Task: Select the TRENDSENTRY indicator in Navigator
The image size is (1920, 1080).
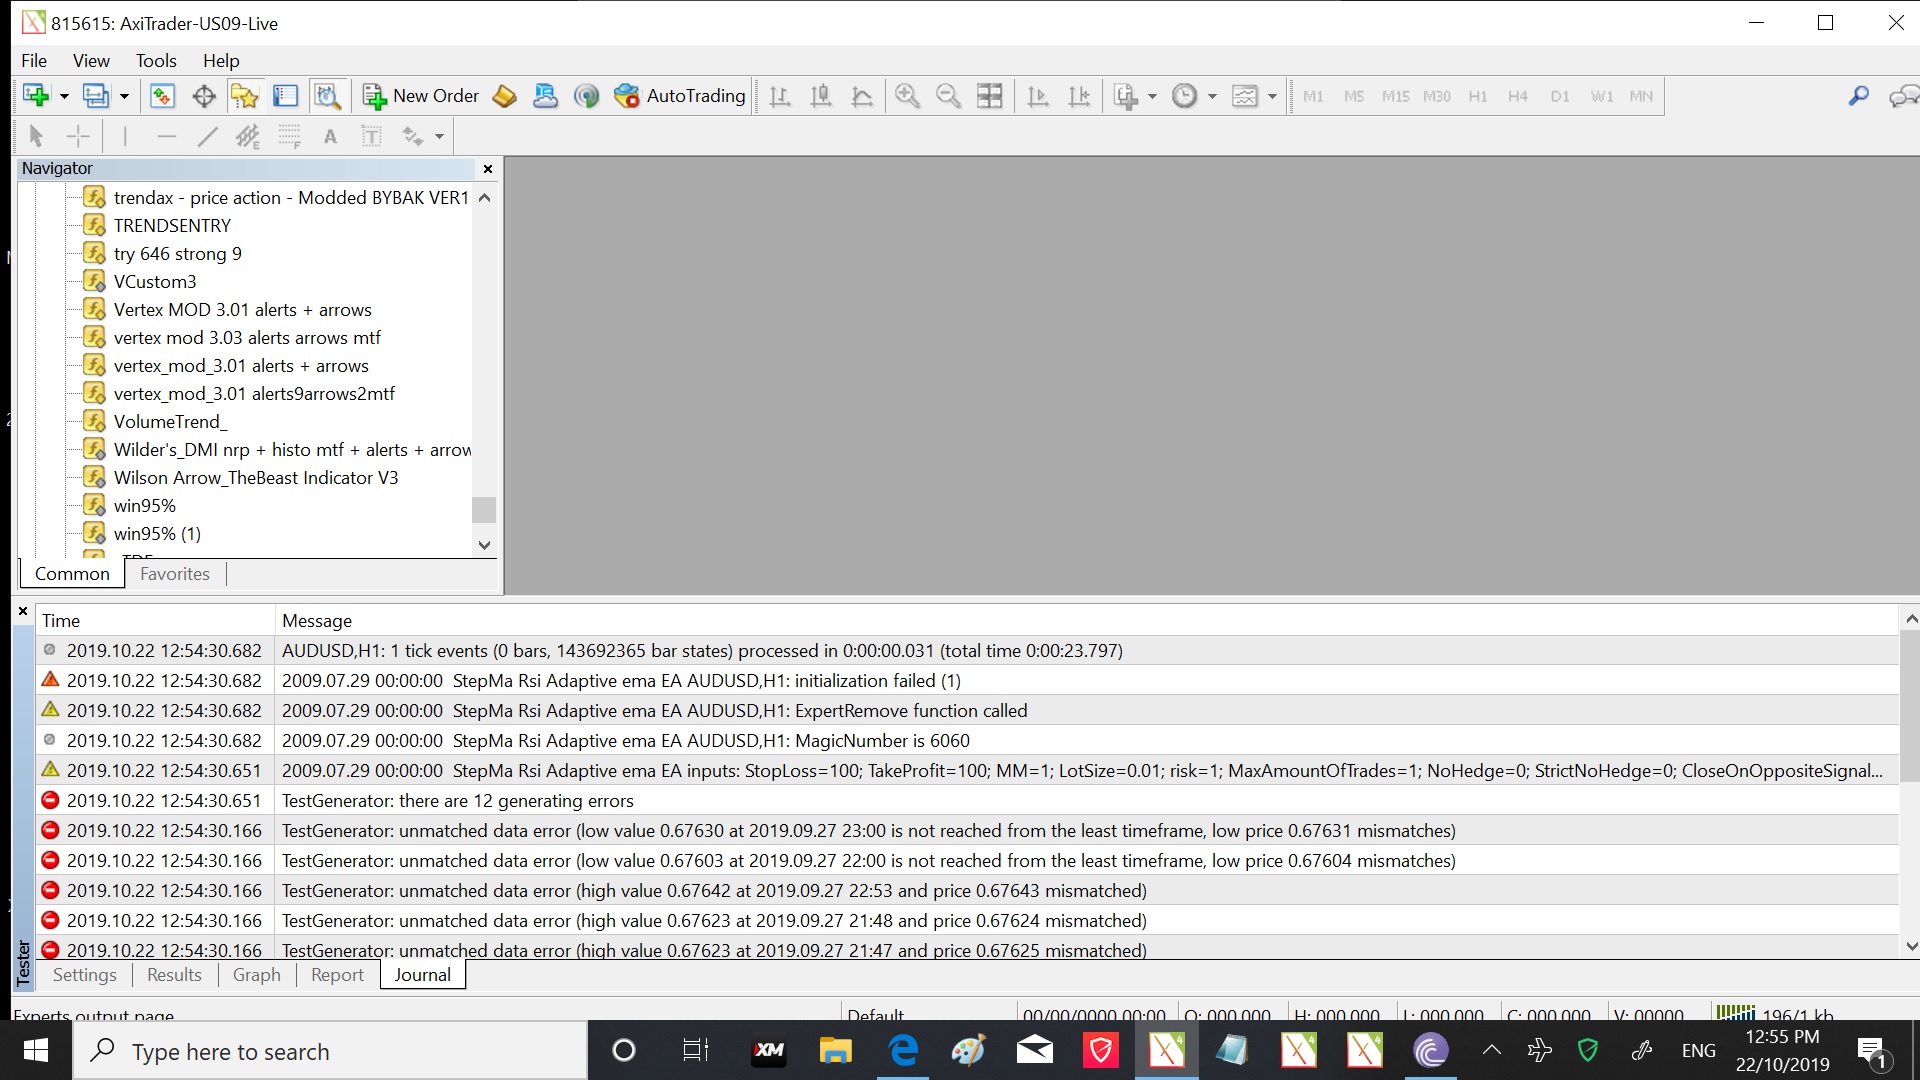Action: [172, 226]
